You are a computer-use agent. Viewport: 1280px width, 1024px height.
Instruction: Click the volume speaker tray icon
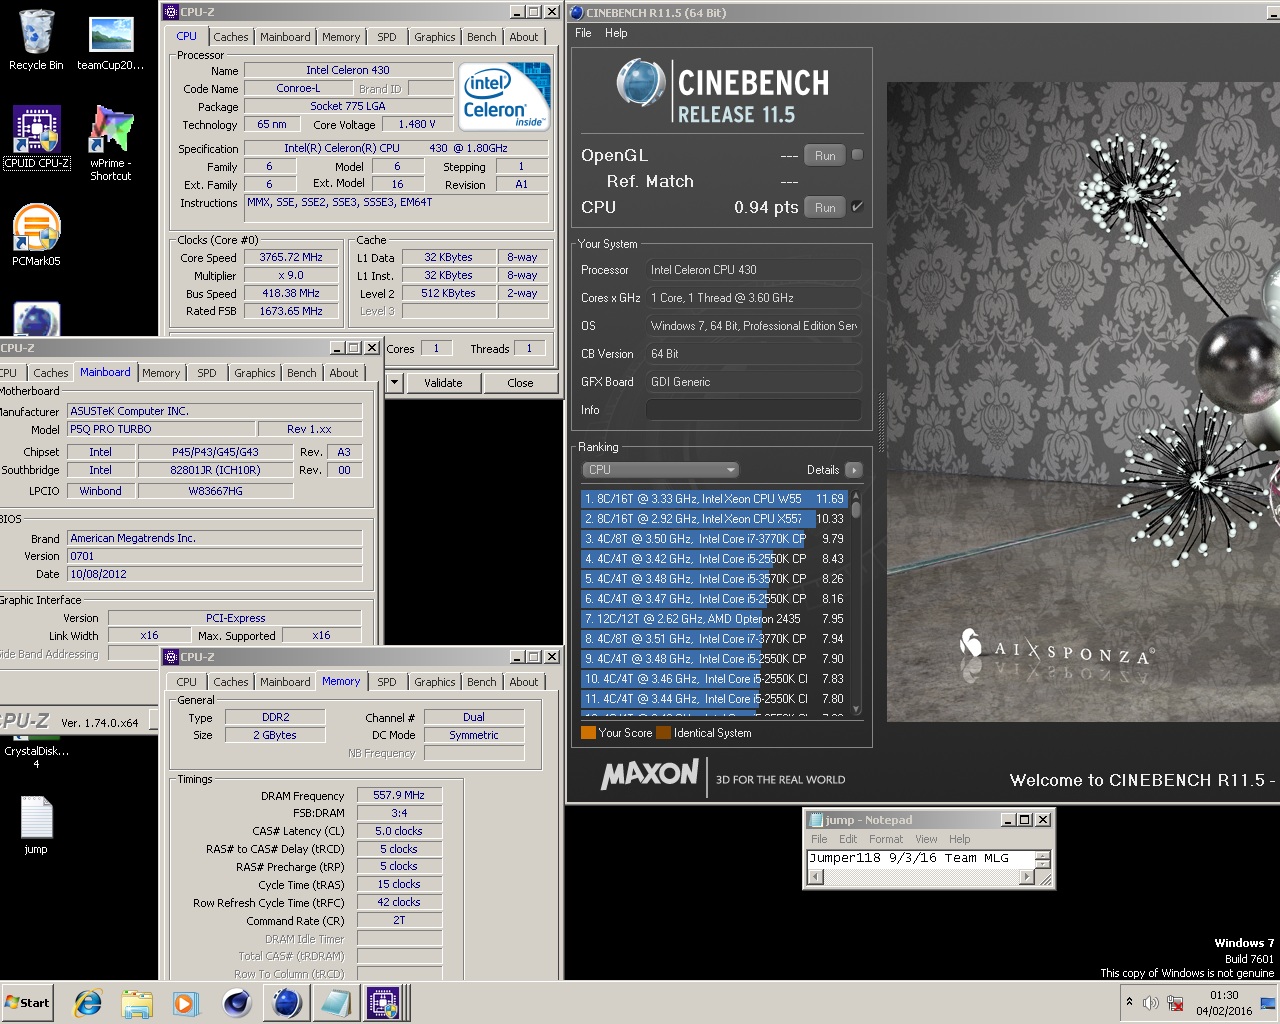point(1151,1003)
